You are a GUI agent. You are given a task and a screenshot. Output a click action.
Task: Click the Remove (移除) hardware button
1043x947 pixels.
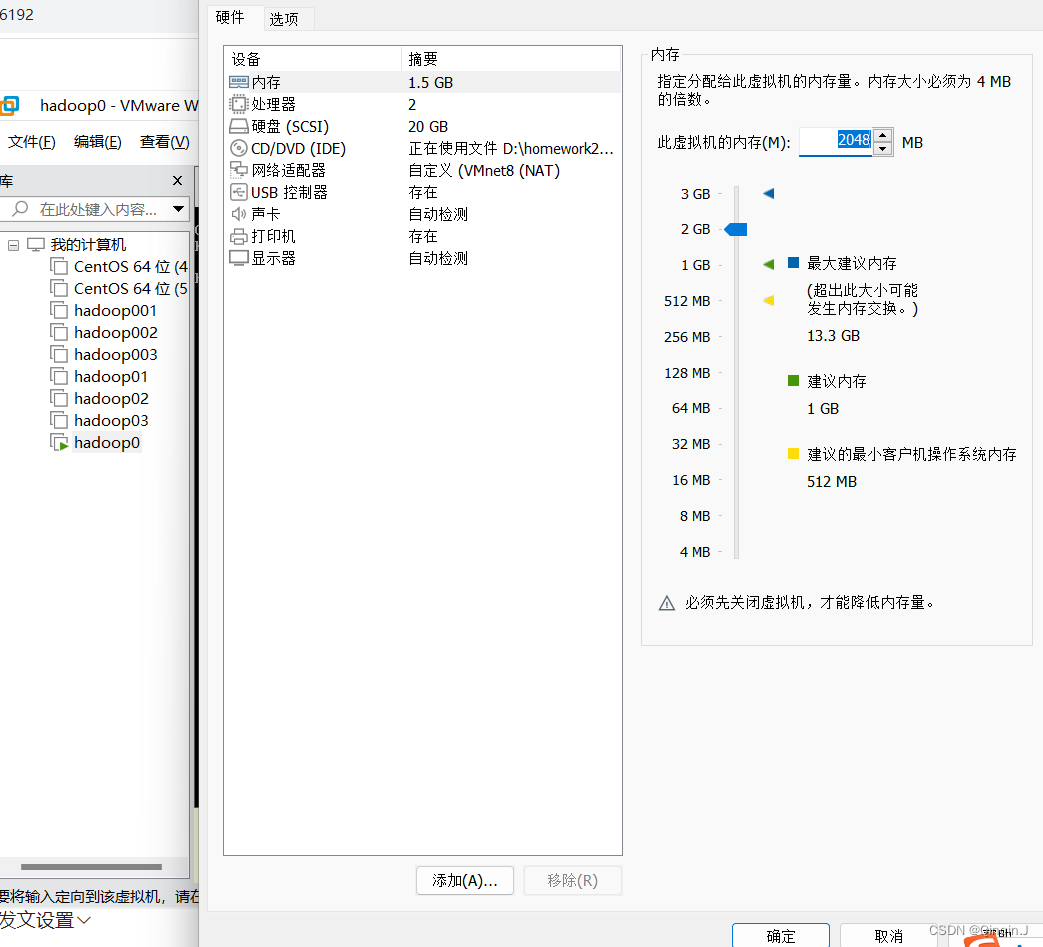click(x=573, y=880)
